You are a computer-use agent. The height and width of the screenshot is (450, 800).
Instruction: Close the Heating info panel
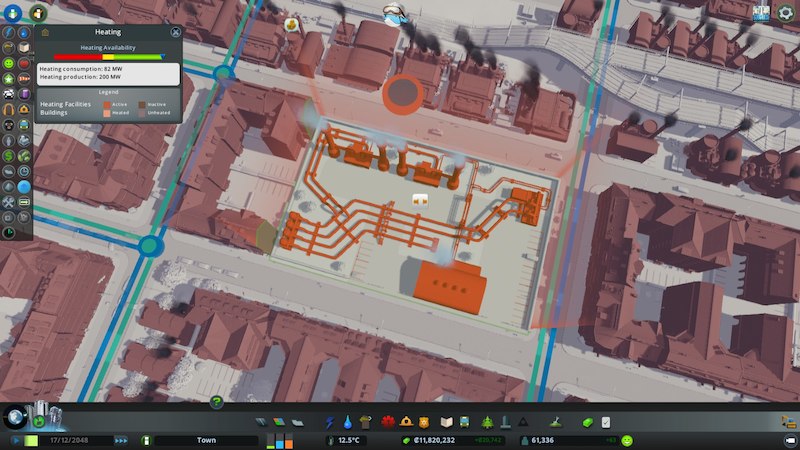tap(176, 32)
